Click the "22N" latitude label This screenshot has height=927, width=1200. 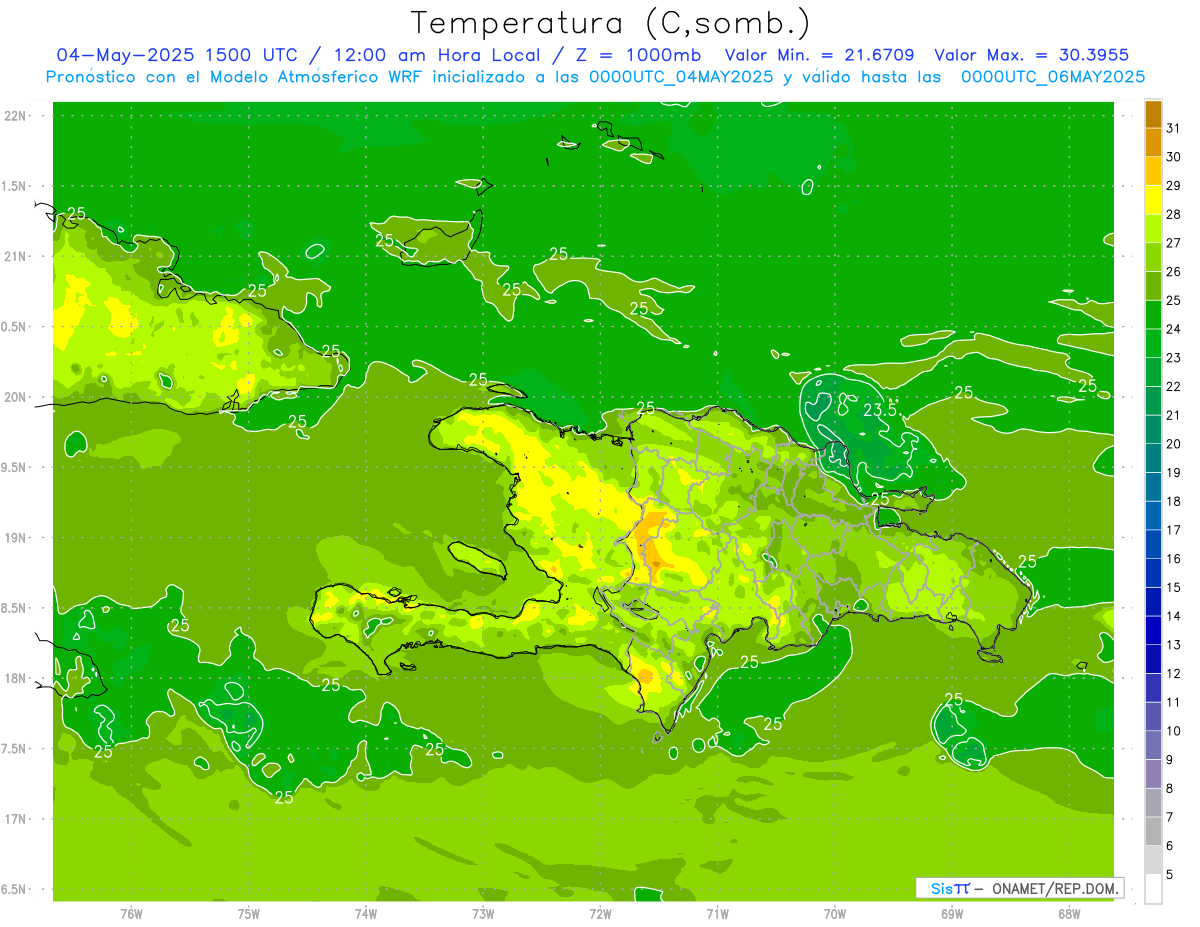pyautogui.click(x=15, y=116)
